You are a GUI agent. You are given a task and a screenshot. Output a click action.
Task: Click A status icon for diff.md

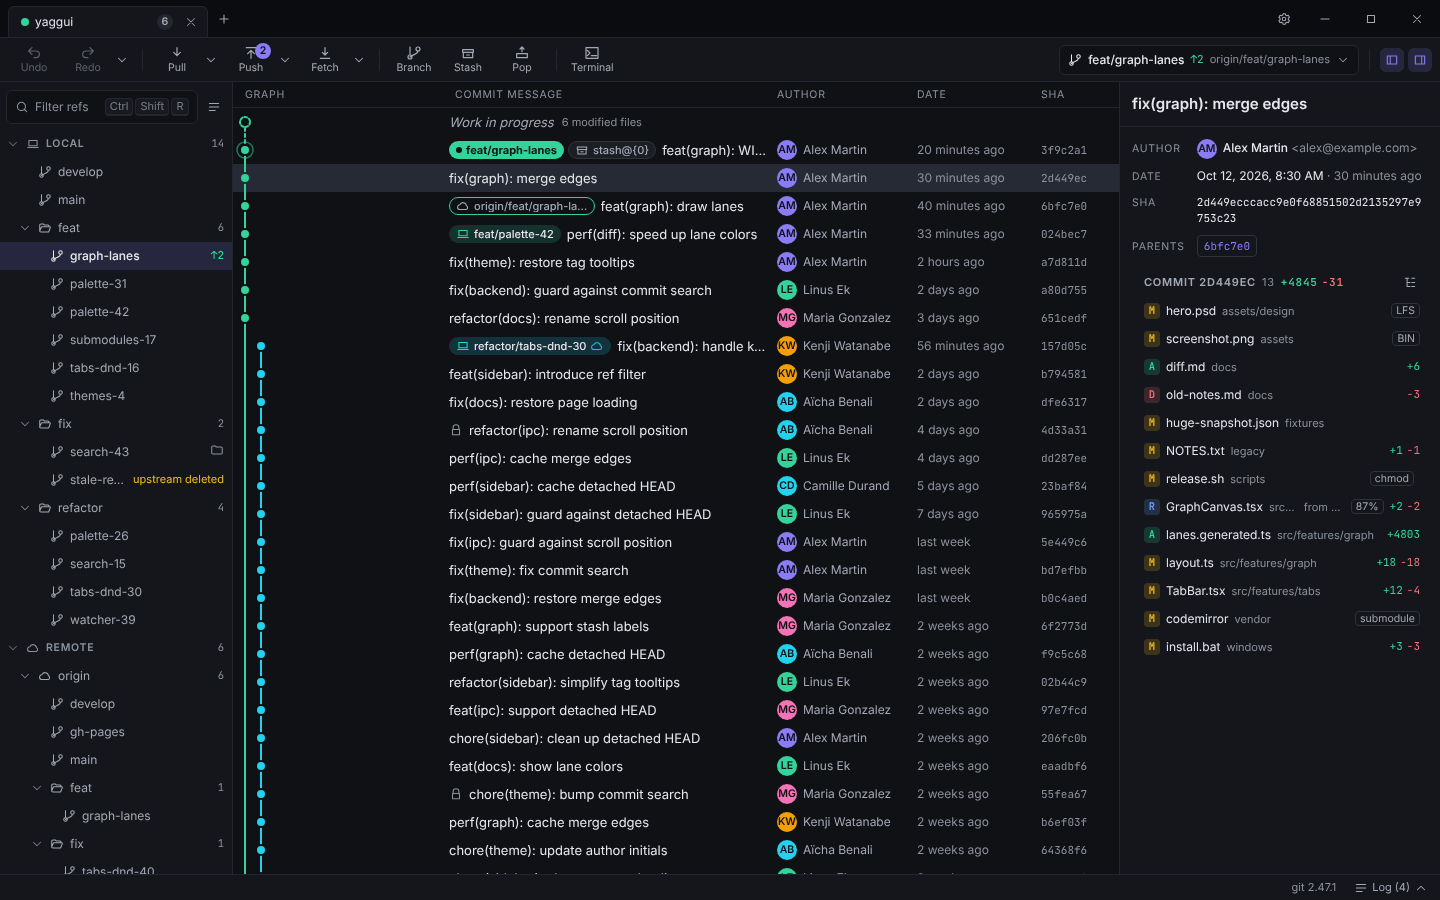point(1152,367)
